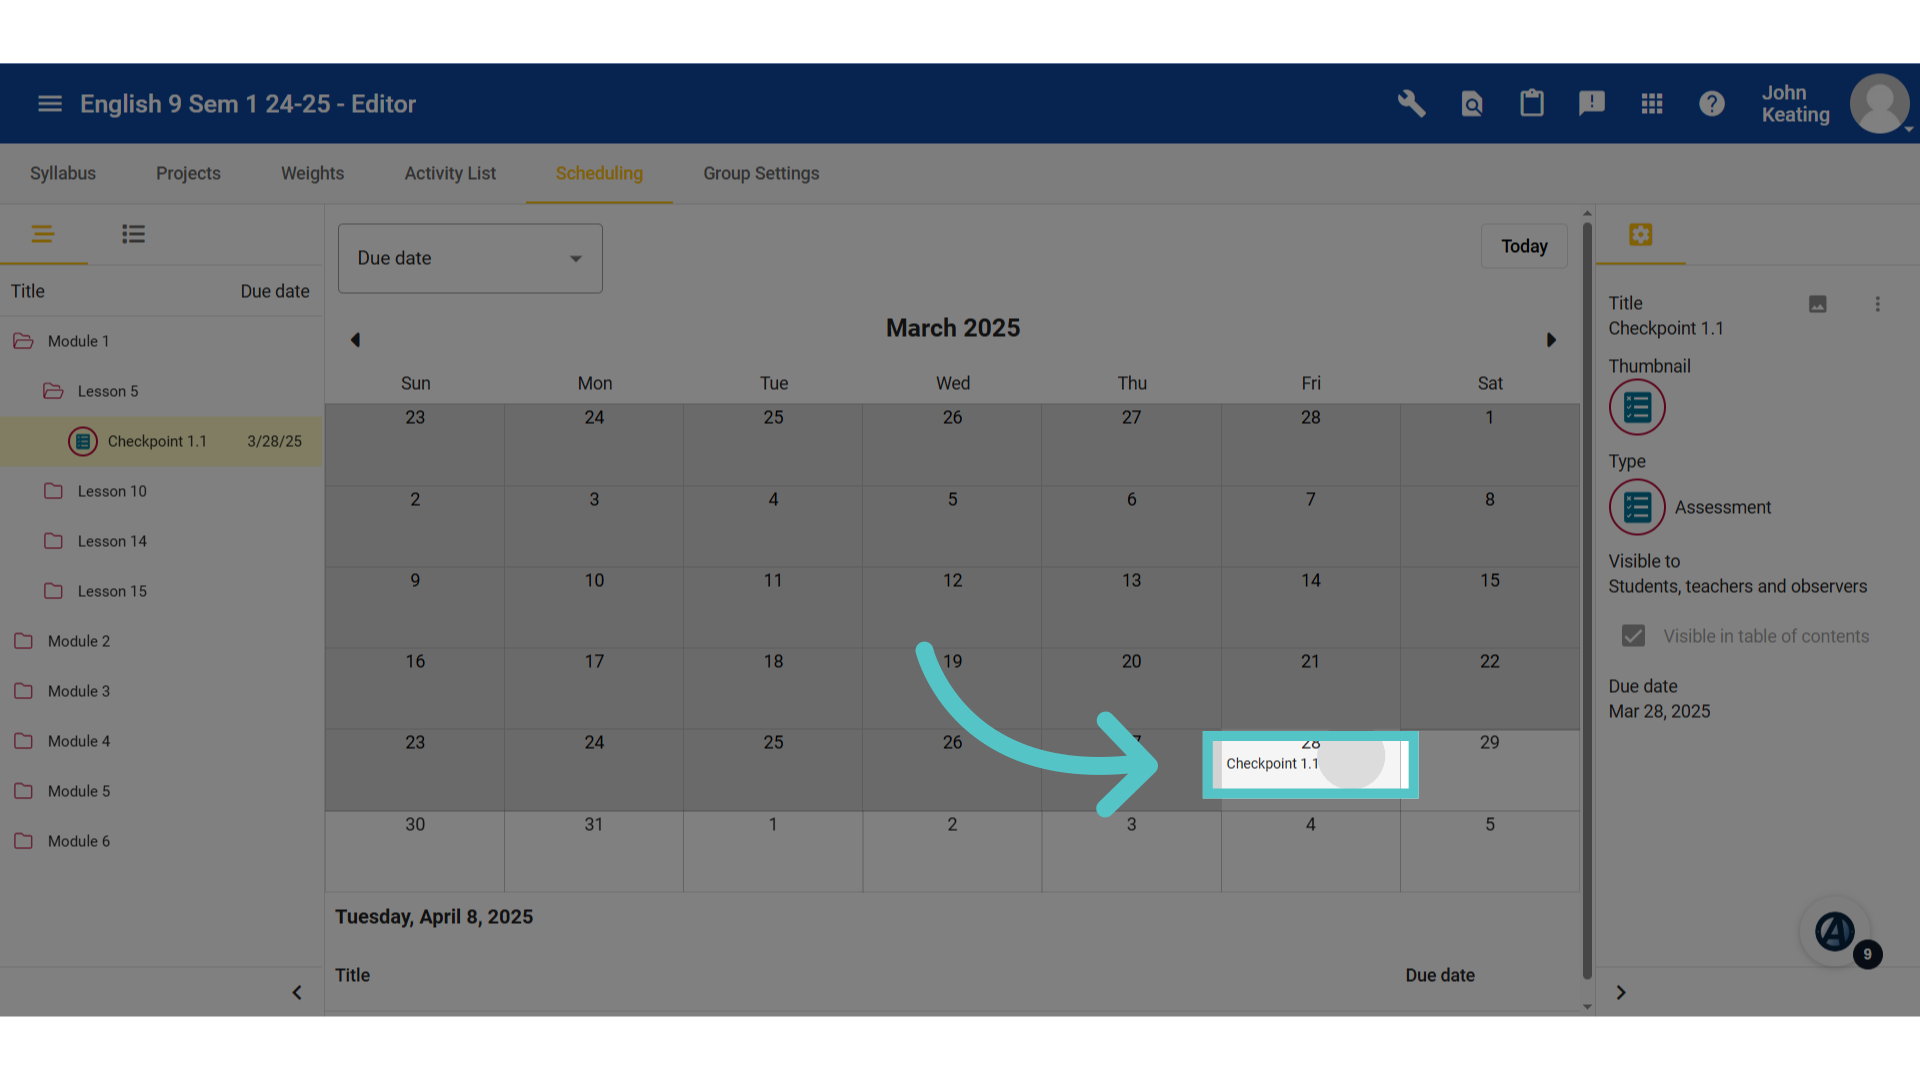
Task: Expand the Lesson 10 folder
Action: point(53,491)
